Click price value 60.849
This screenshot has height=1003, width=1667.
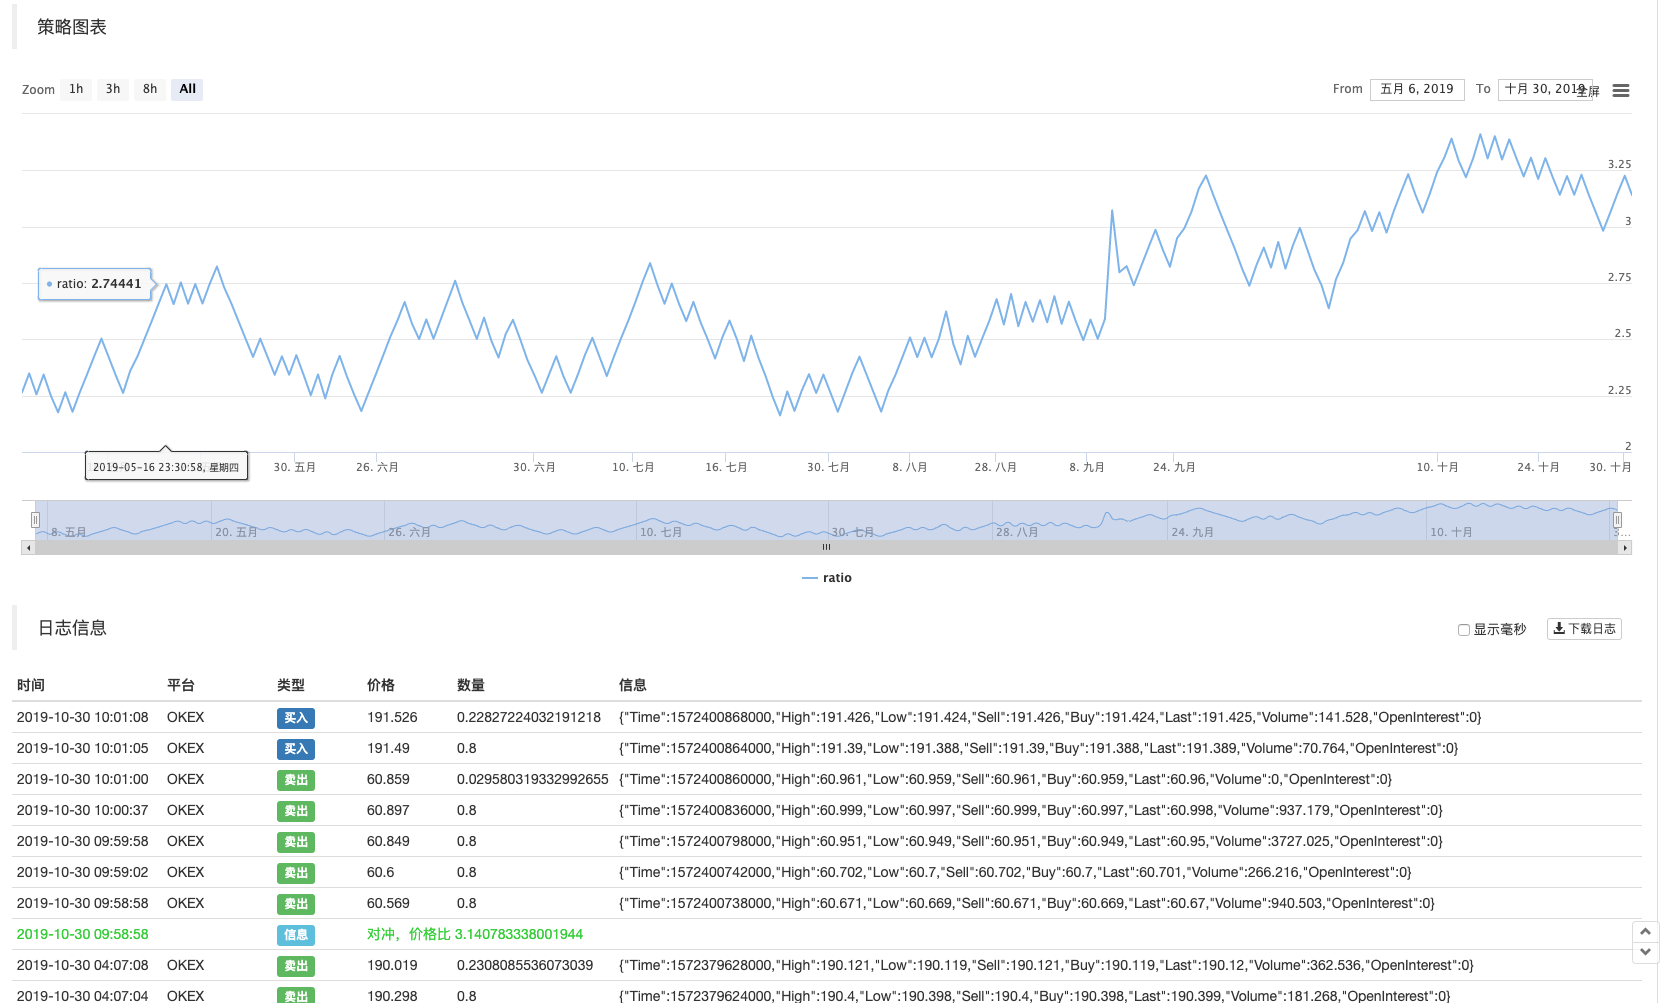388,841
